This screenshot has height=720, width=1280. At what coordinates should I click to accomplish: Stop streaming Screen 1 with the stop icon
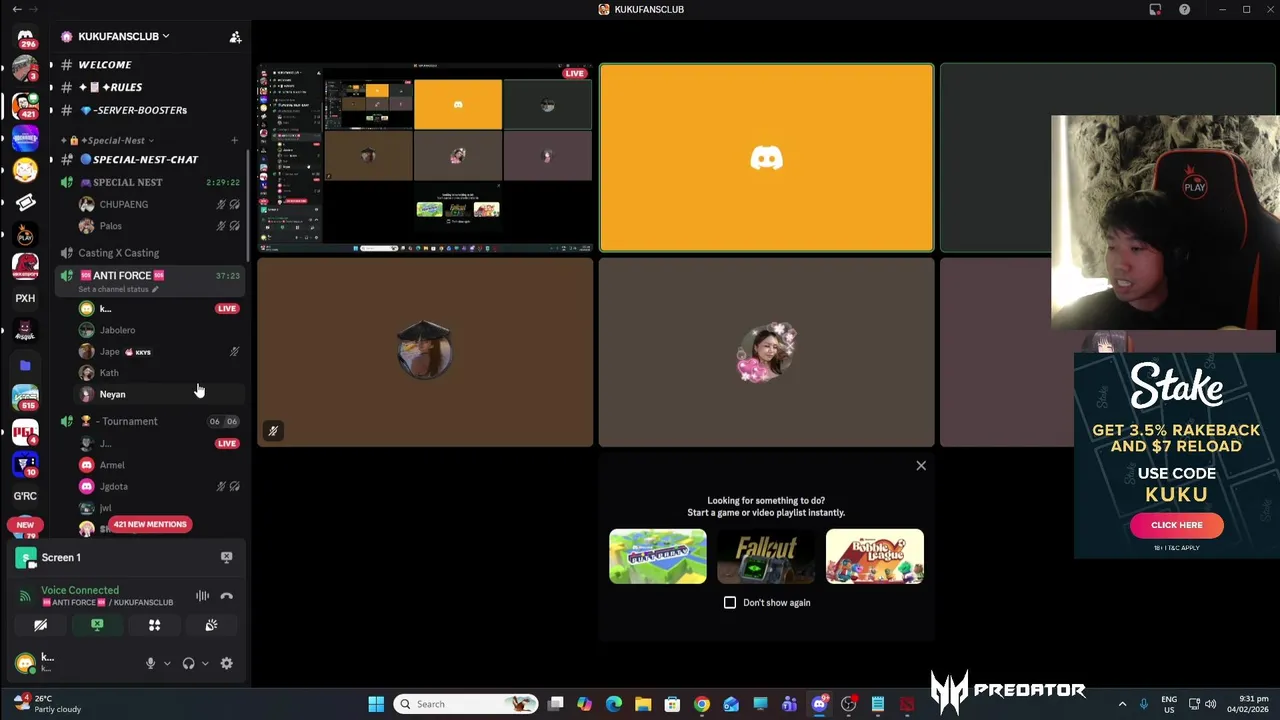tap(226, 557)
